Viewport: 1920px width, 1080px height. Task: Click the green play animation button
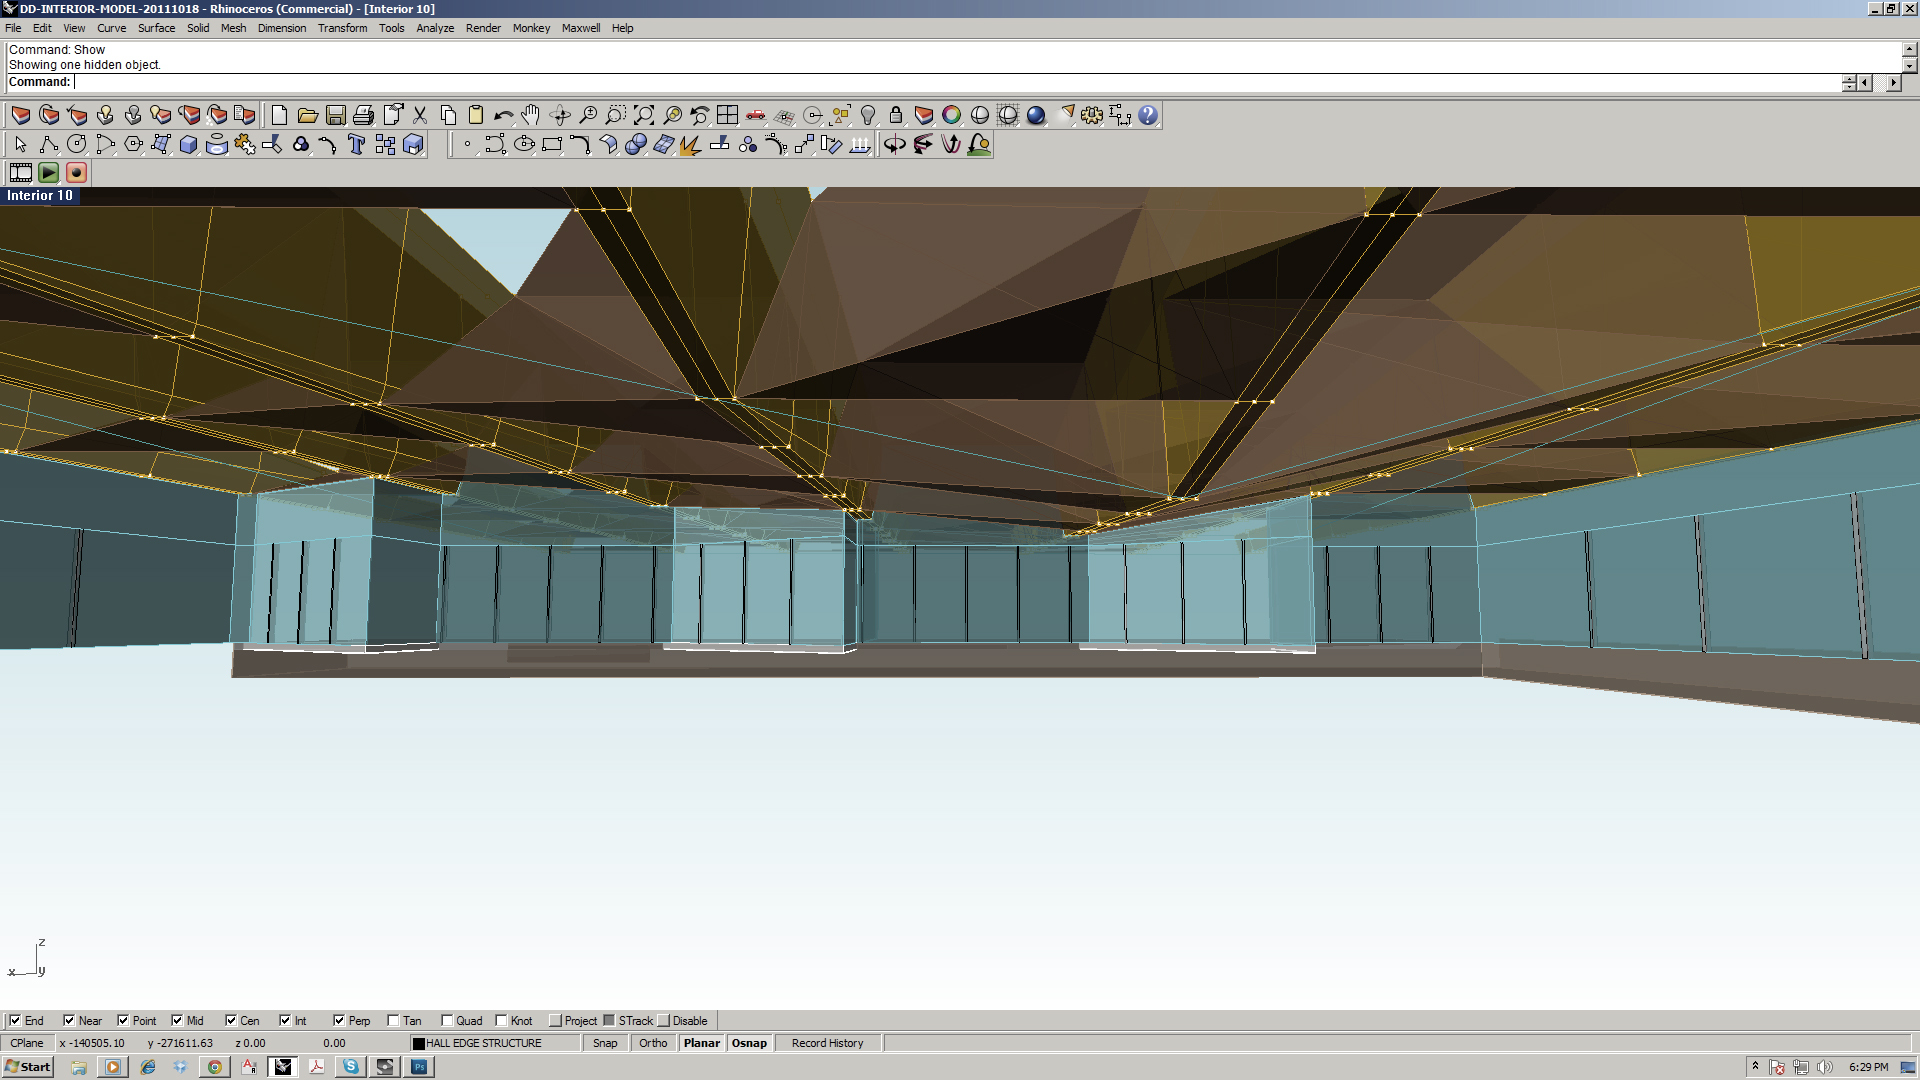point(48,173)
